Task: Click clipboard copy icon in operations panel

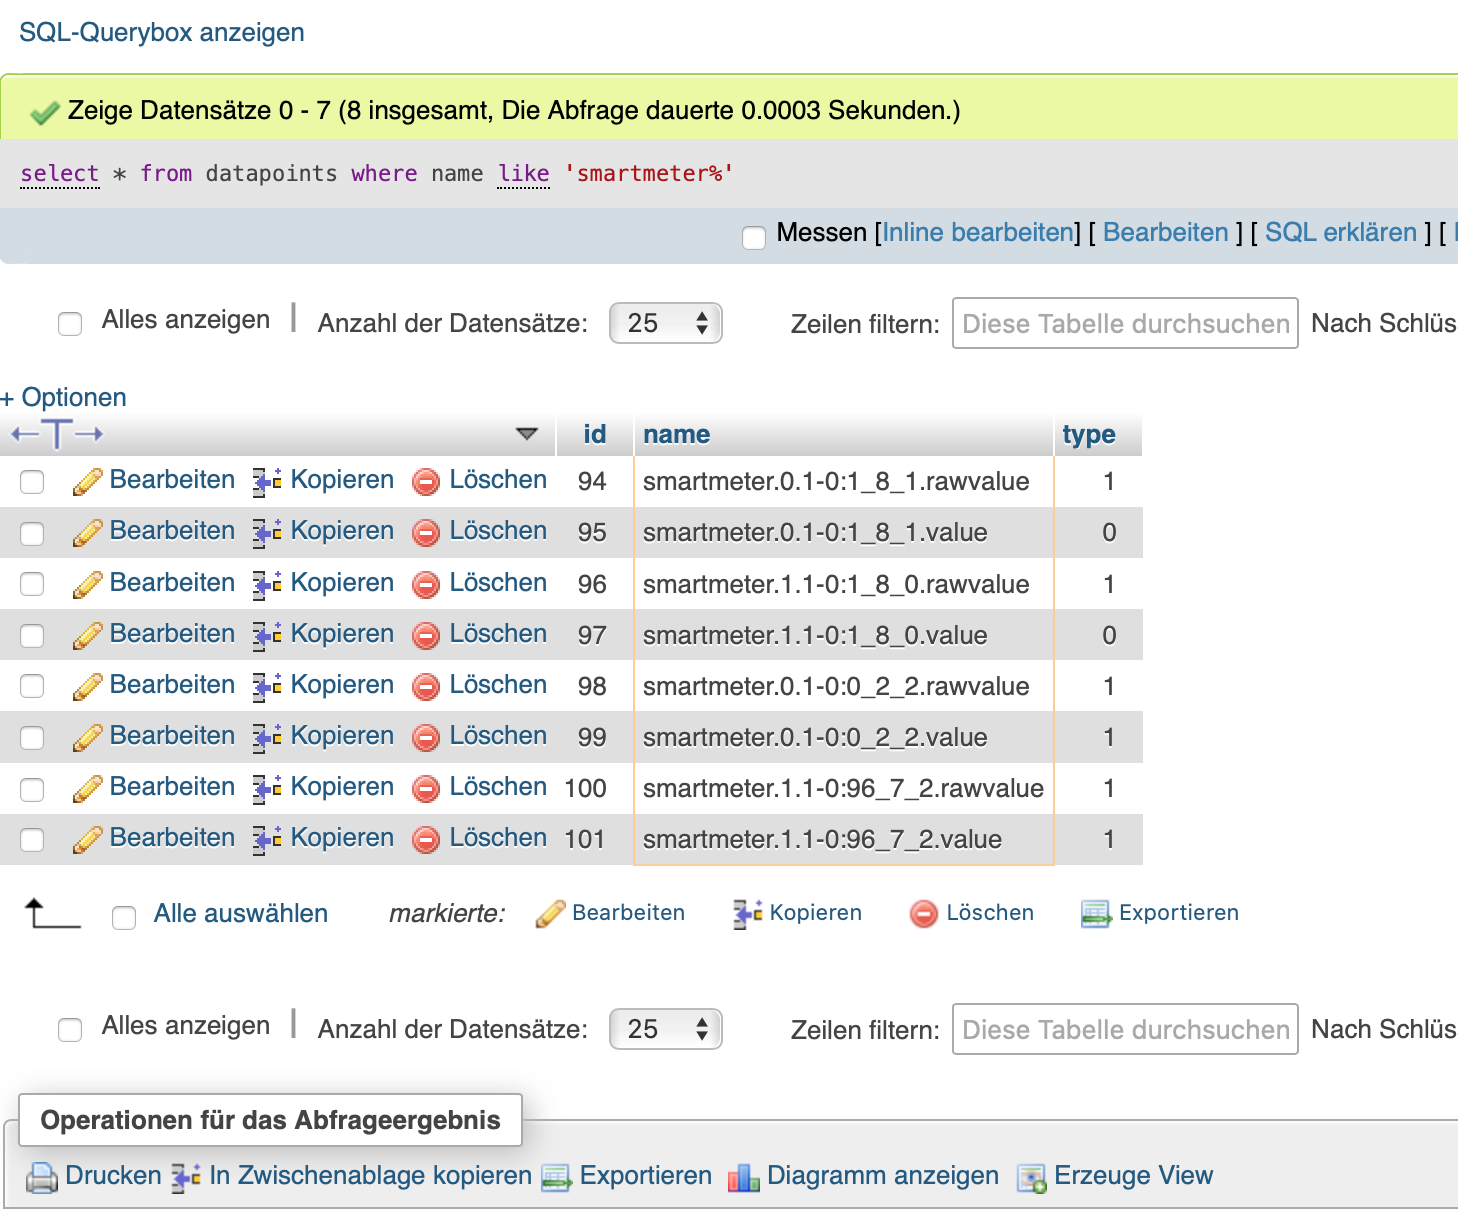Action: tap(186, 1178)
